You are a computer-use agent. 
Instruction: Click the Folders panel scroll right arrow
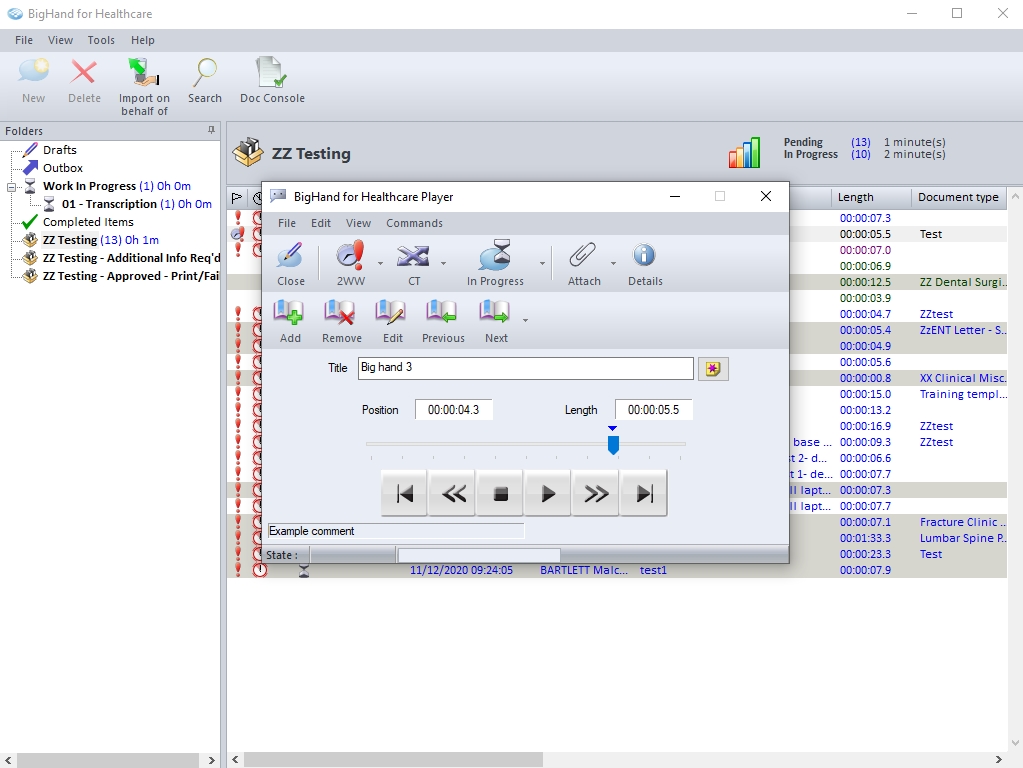tap(211, 760)
